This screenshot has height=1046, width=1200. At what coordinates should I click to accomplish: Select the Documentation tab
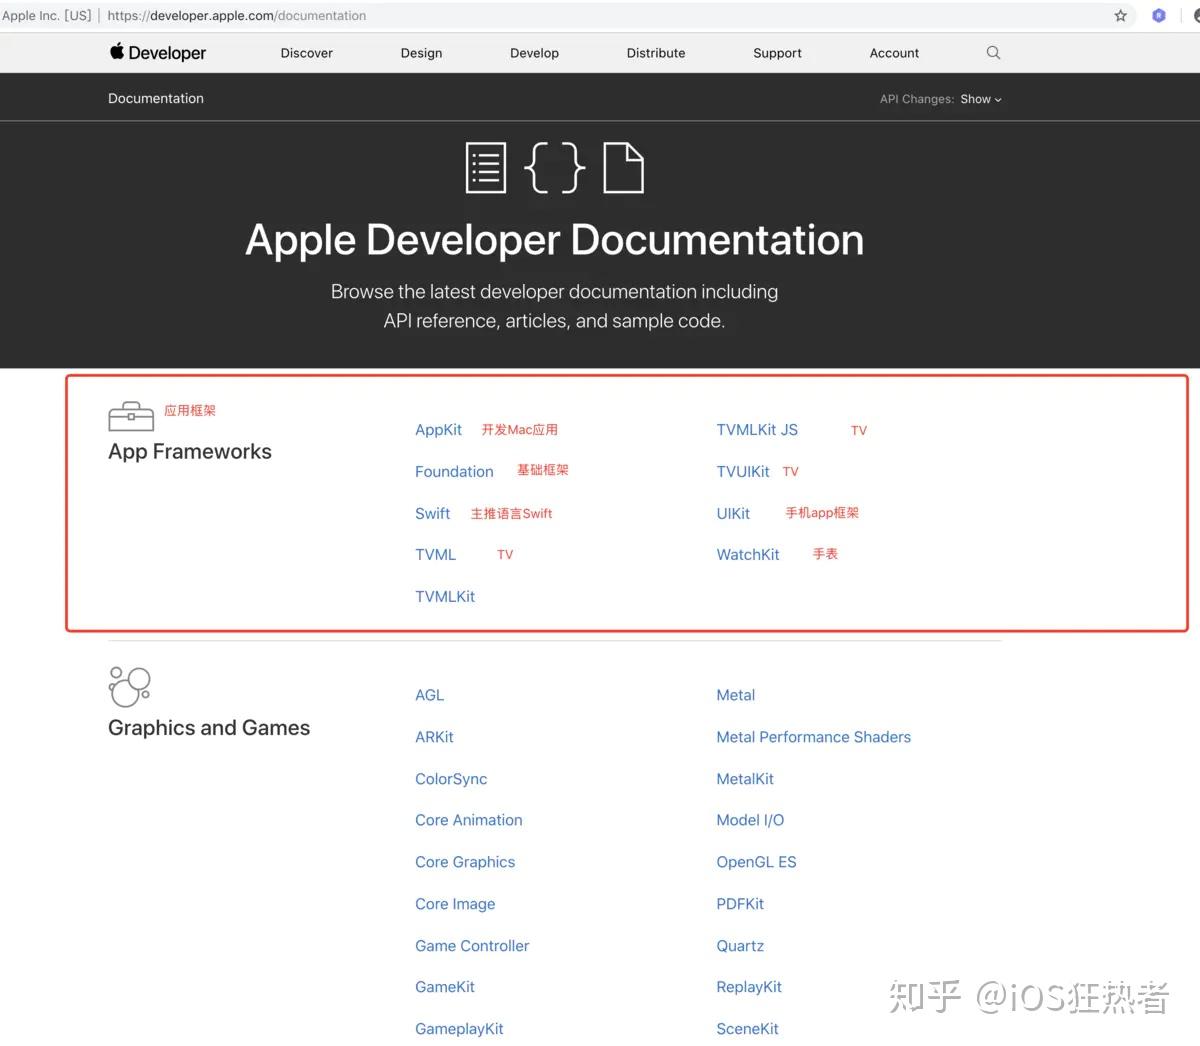pos(155,98)
